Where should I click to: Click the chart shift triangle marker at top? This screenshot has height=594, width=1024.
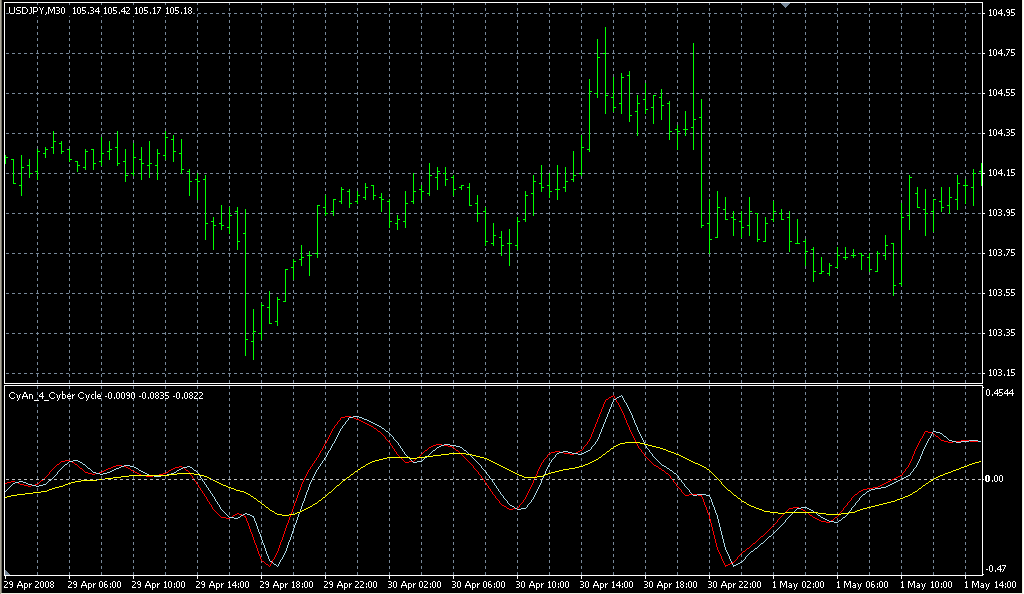tap(787, 5)
